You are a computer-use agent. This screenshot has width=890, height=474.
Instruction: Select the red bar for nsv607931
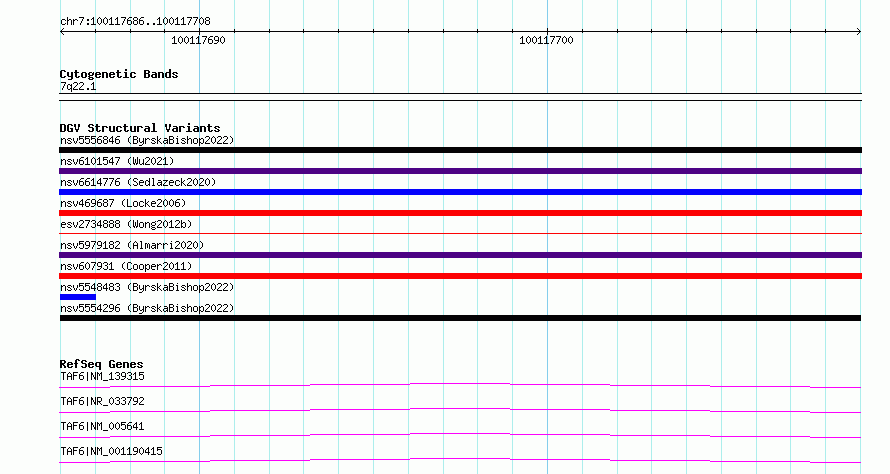pos(460,276)
